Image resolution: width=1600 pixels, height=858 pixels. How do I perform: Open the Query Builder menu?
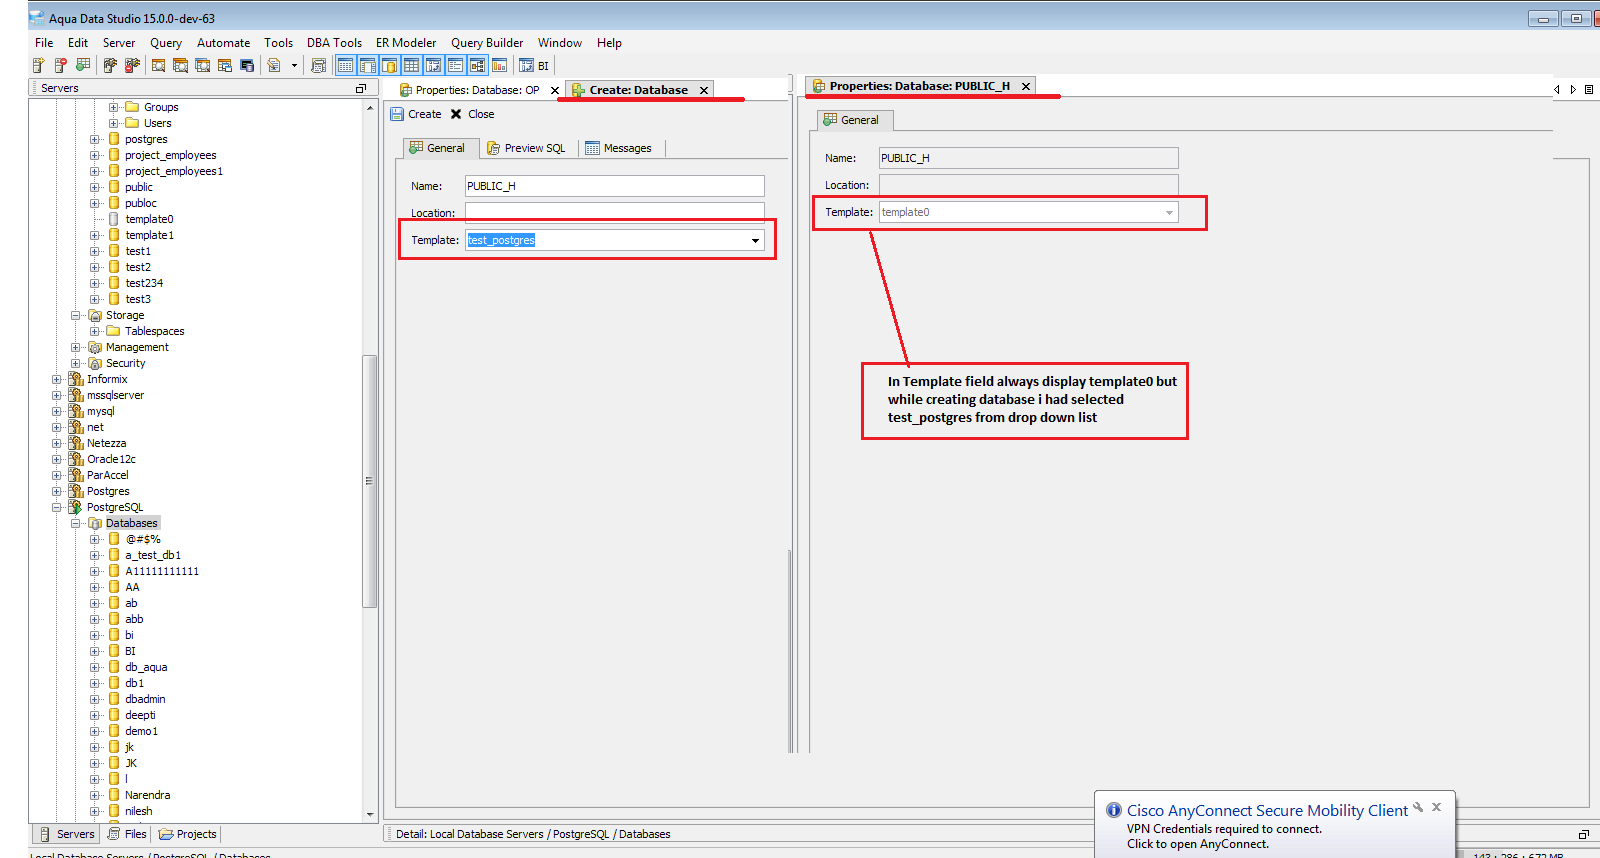point(487,43)
